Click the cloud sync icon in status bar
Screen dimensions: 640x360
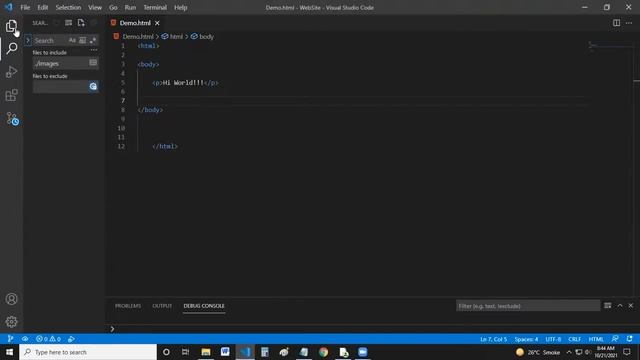(x=25, y=339)
